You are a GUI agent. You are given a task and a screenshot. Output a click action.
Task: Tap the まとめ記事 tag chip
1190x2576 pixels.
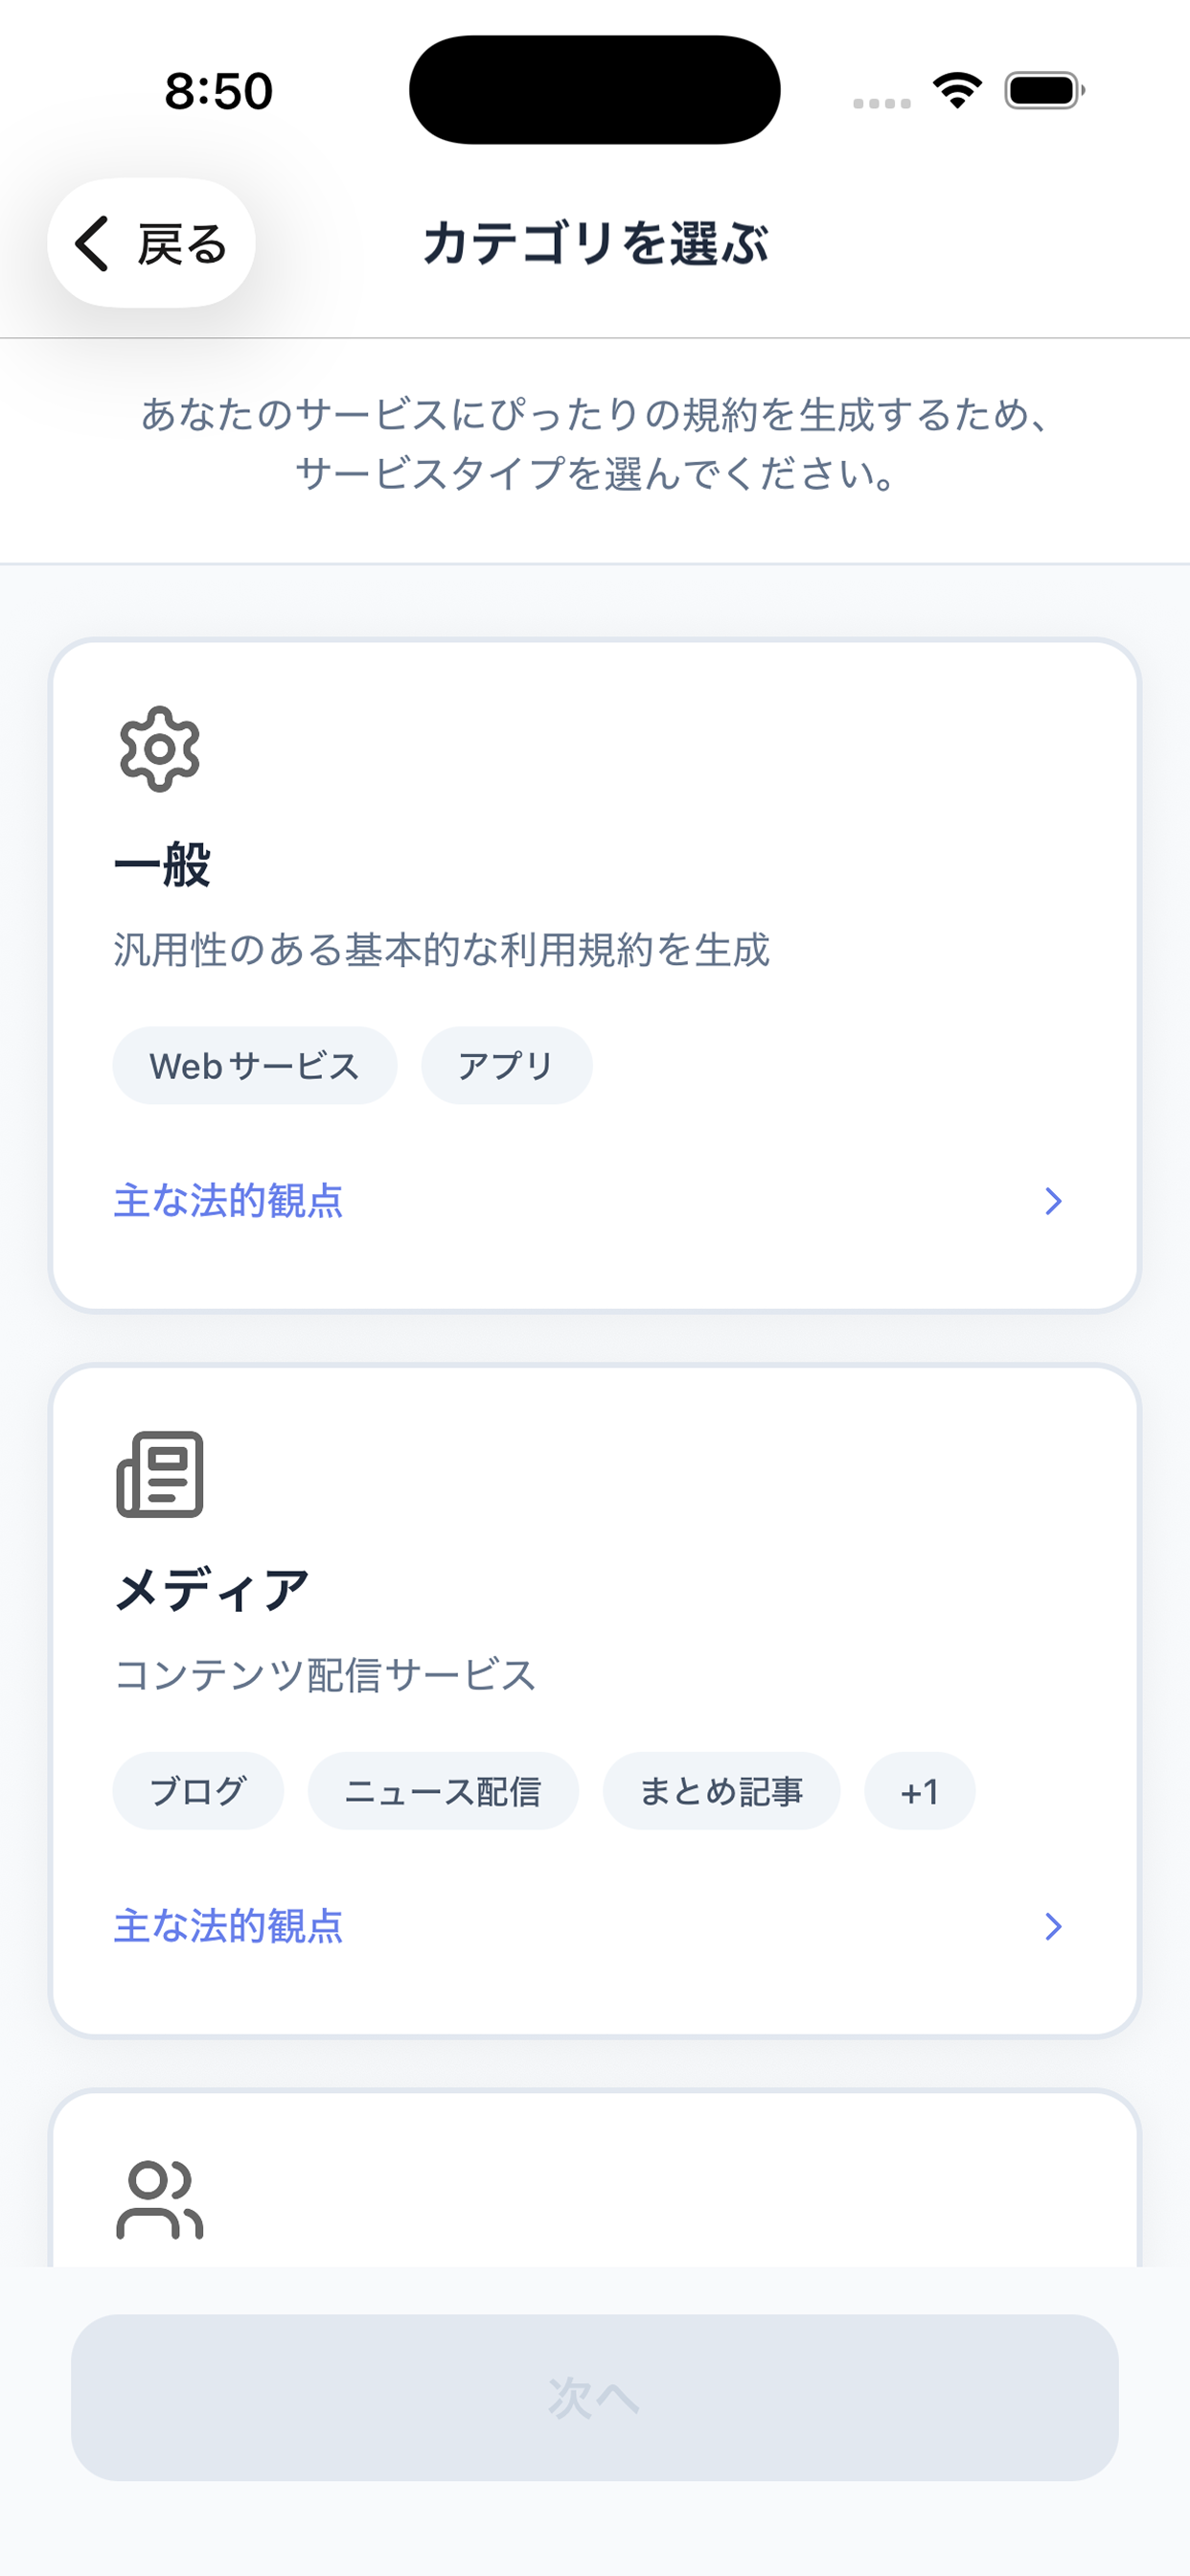tap(721, 1791)
